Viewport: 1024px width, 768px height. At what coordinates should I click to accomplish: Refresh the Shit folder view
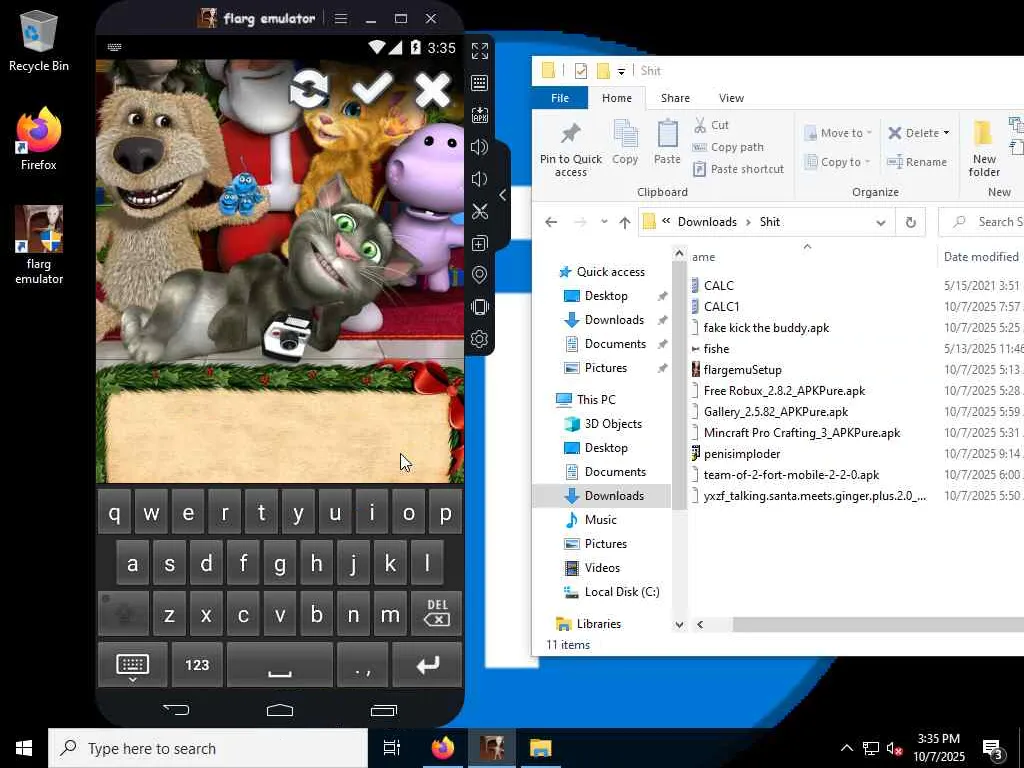[910, 223]
